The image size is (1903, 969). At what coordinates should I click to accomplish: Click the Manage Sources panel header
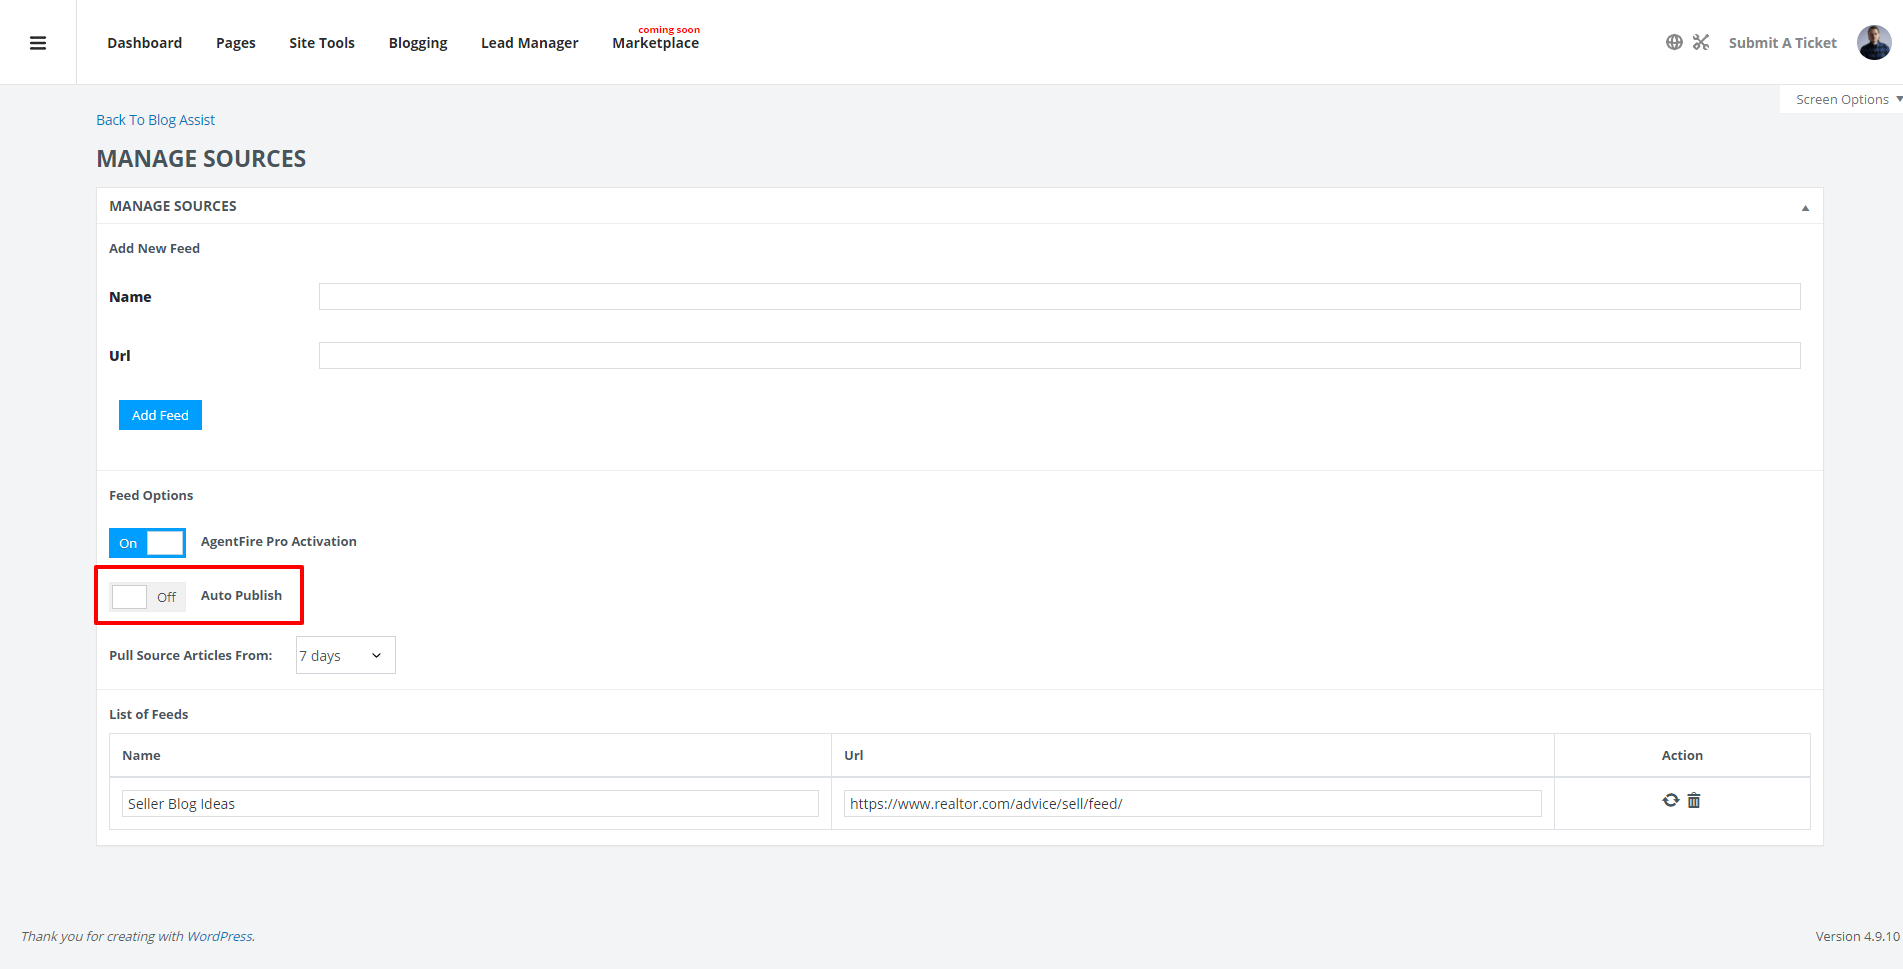(x=960, y=206)
